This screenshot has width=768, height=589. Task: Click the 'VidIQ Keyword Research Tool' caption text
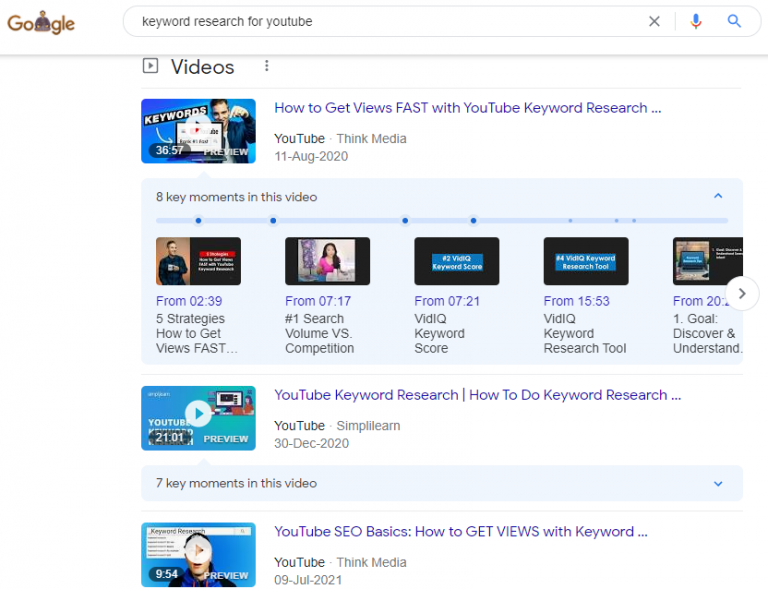tap(585, 333)
